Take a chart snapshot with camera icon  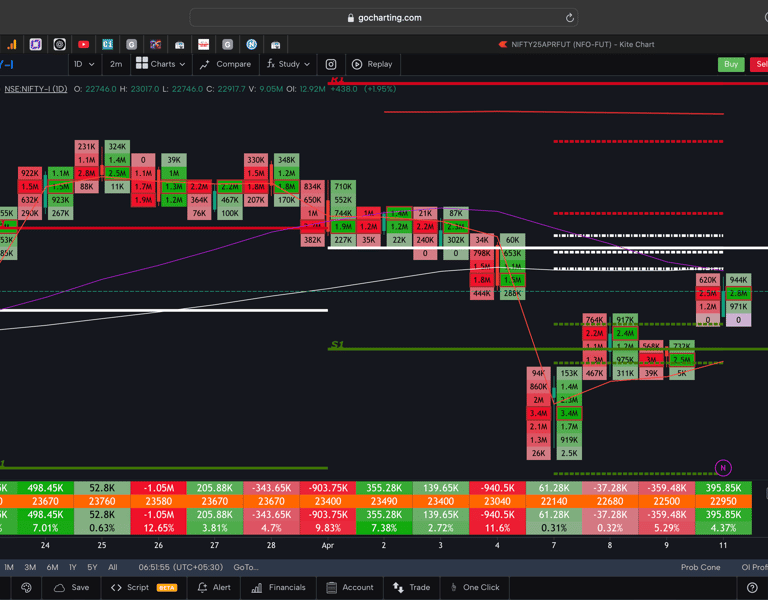tap(331, 64)
